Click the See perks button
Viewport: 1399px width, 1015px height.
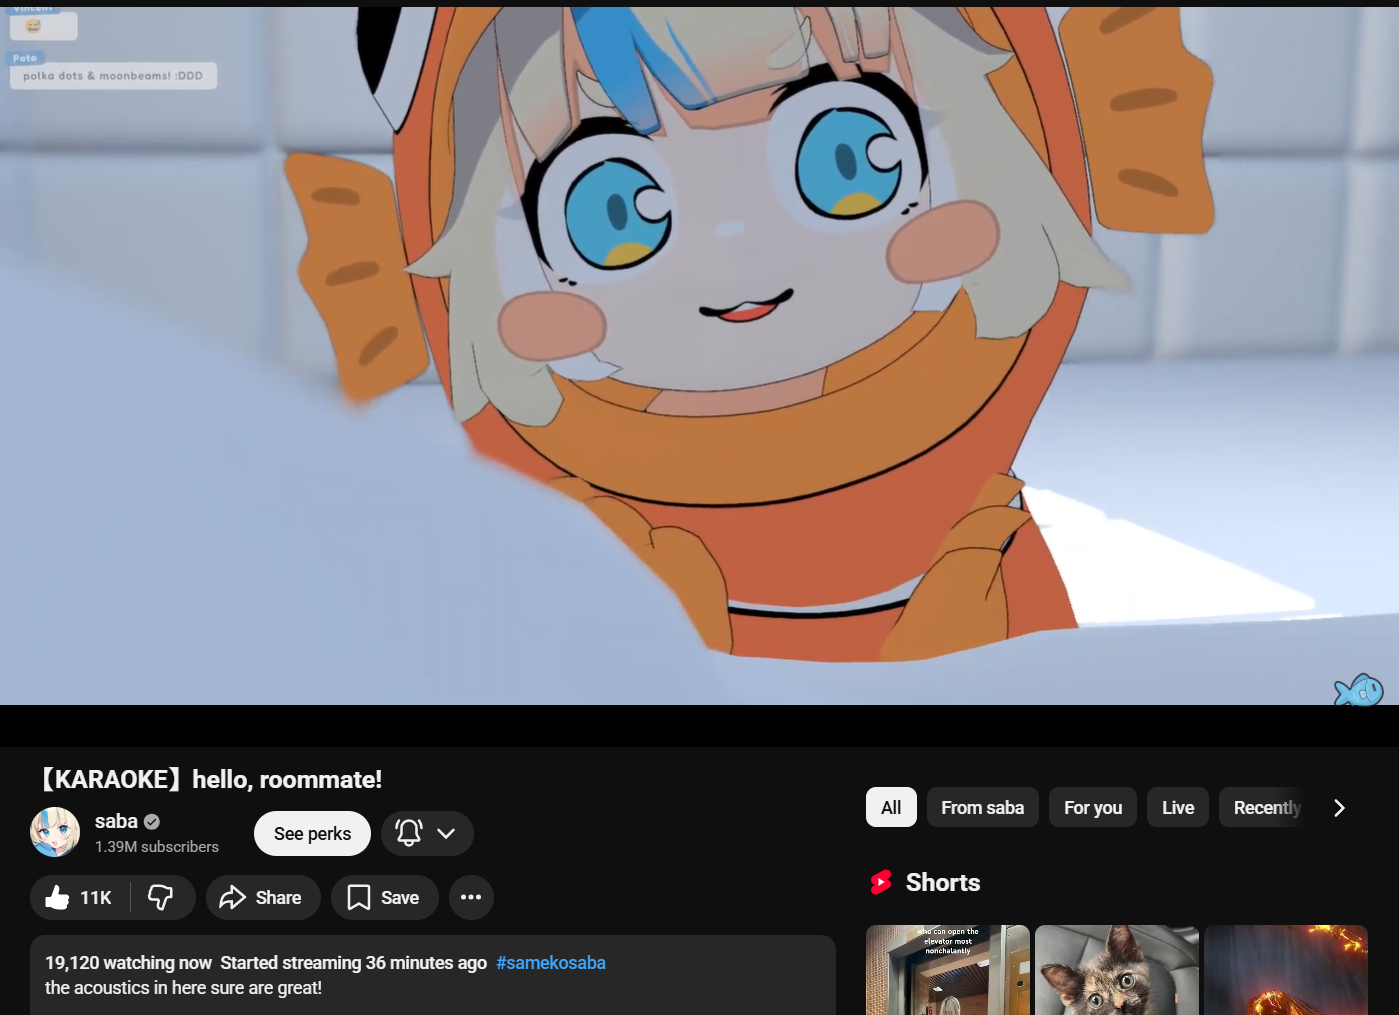(312, 834)
